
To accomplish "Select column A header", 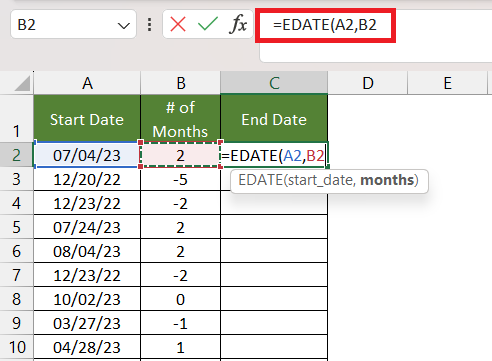I will point(87,83).
